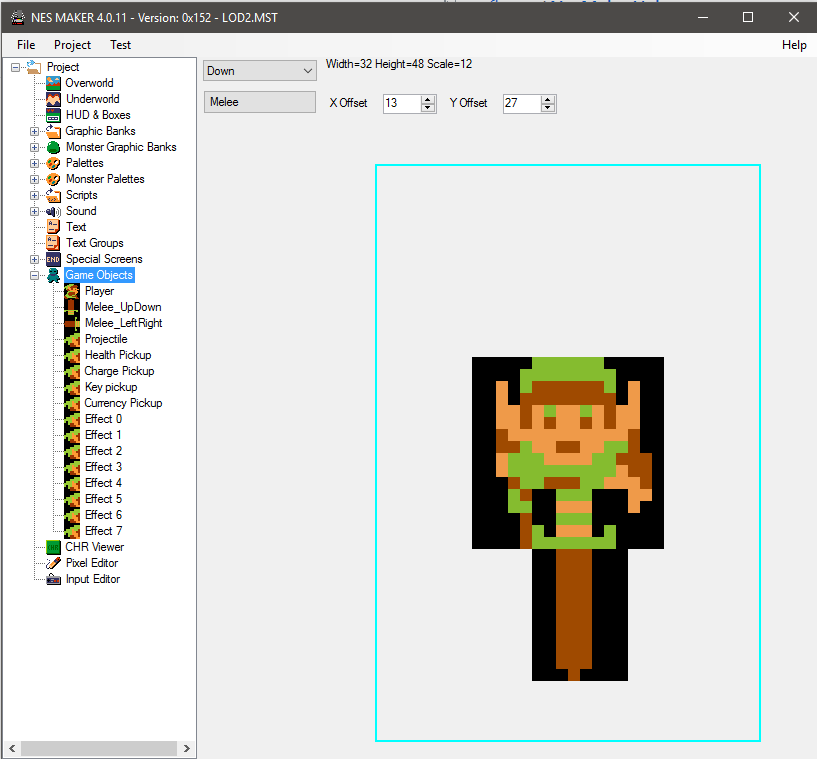The width and height of the screenshot is (817, 759).
Task: Click the Melee button
Action: pyautogui.click(x=259, y=102)
